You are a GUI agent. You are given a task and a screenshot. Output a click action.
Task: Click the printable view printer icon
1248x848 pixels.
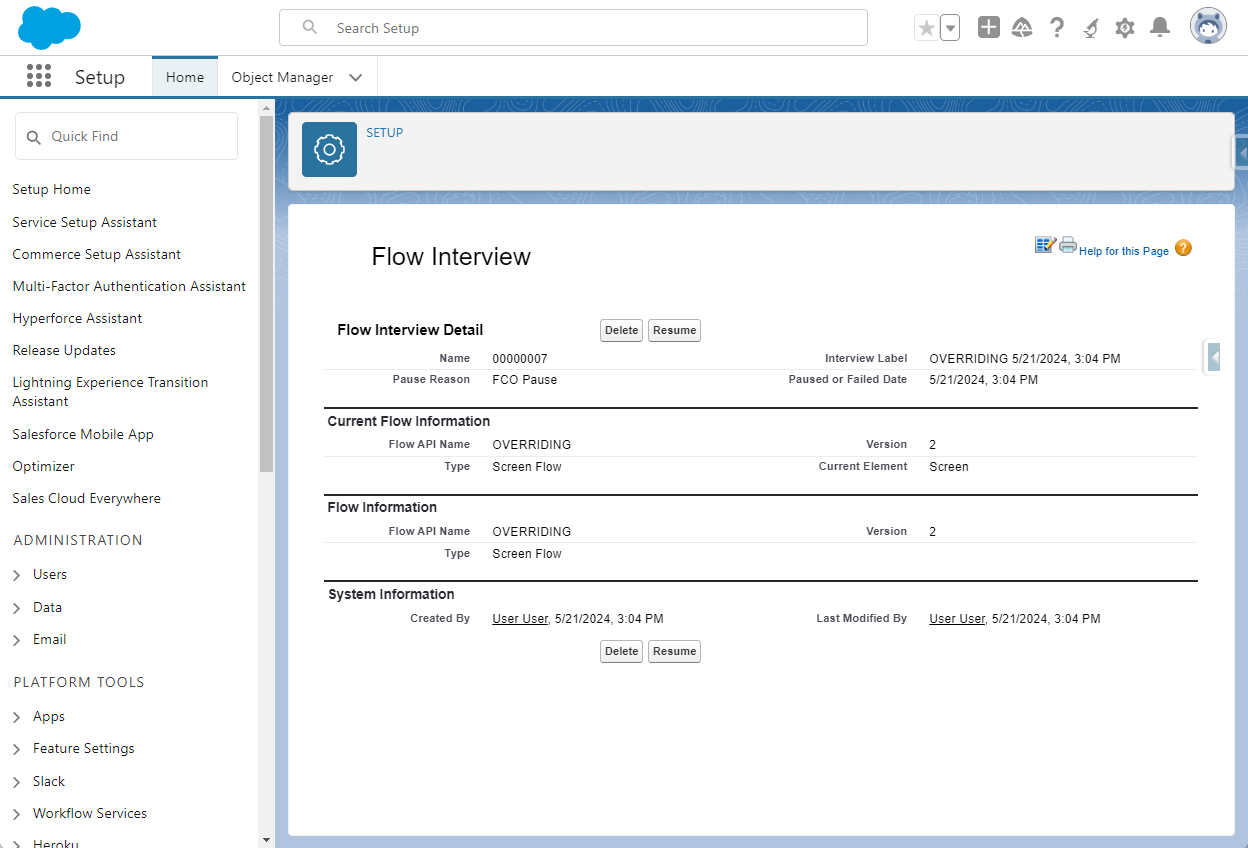coord(1068,245)
